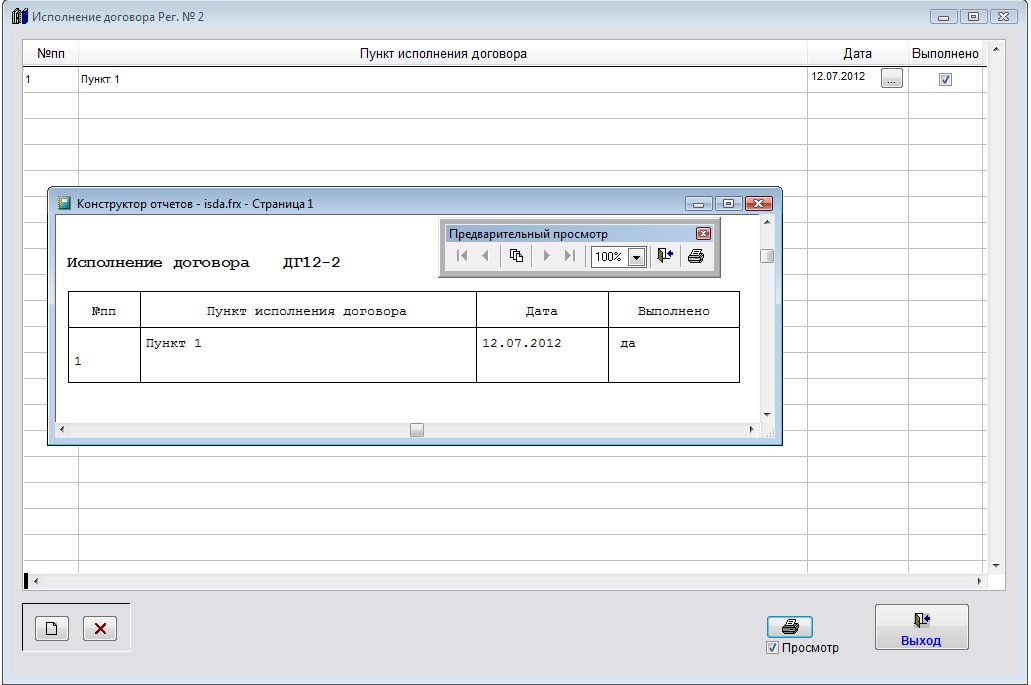This screenshot has width=1031, height=685.
Task: Click row number 1 cell in main grid
Action: click(x=51, y=80)
